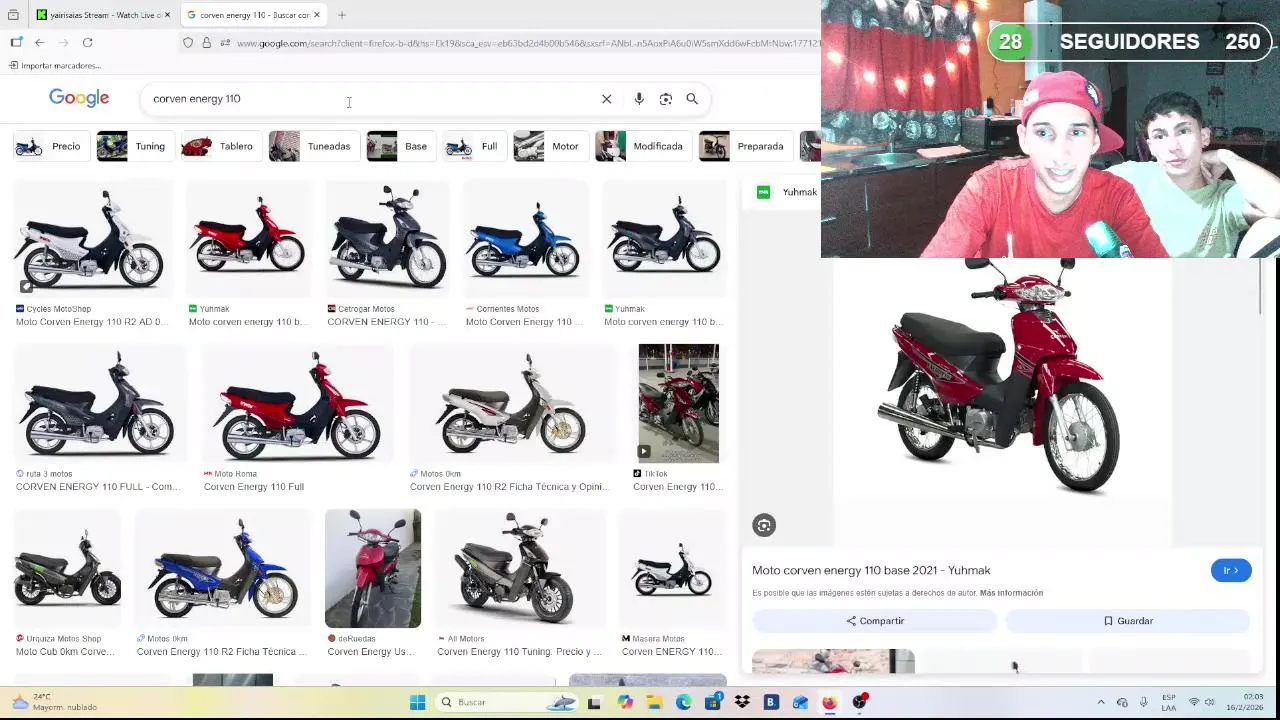The width and height of the screenshot is (1280, 720).
Task: Open Cetrogar Motos dark motorcycle thumbnail
Action: point(386,240)
